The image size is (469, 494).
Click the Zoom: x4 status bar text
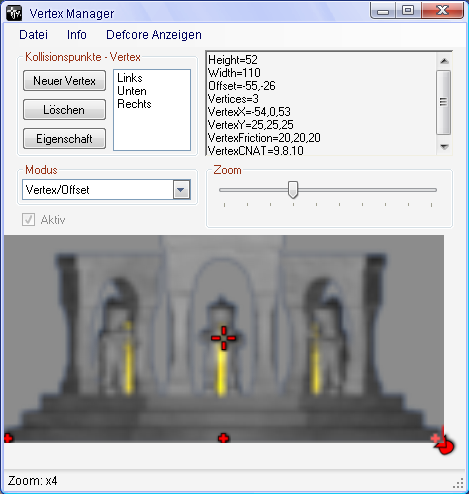click(32, 481)
